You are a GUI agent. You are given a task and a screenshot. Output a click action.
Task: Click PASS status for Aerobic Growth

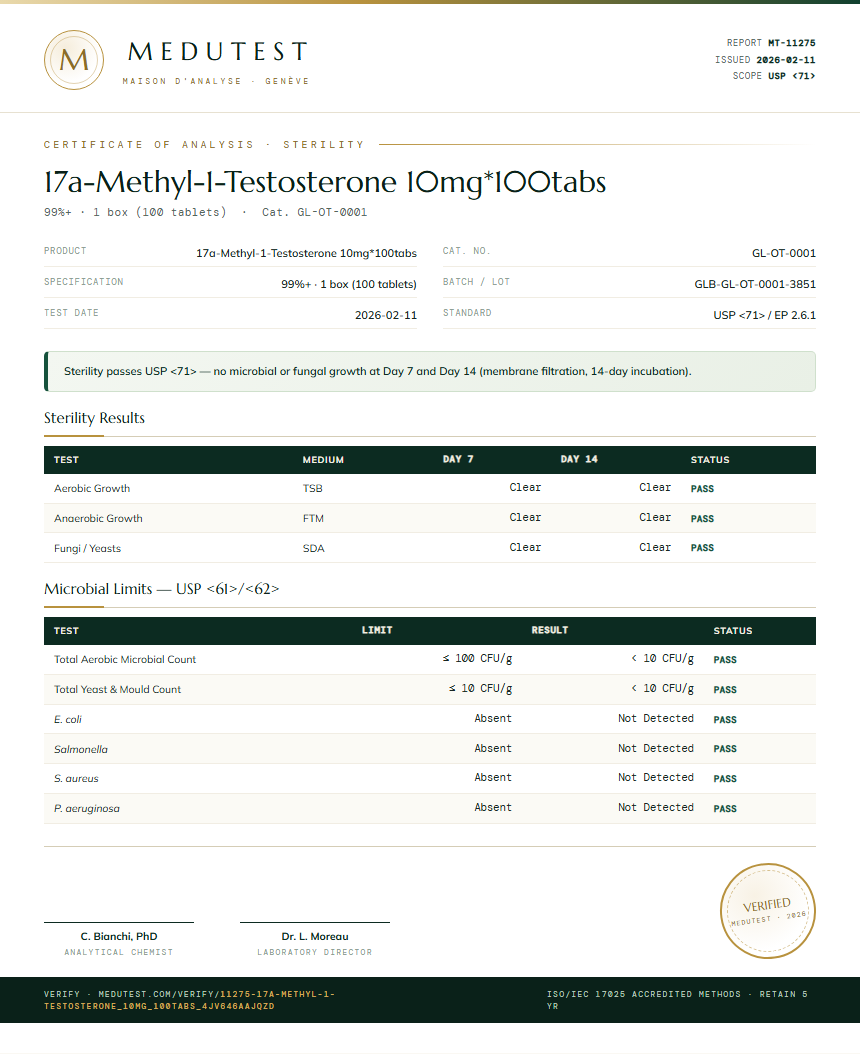coord(702,489)
